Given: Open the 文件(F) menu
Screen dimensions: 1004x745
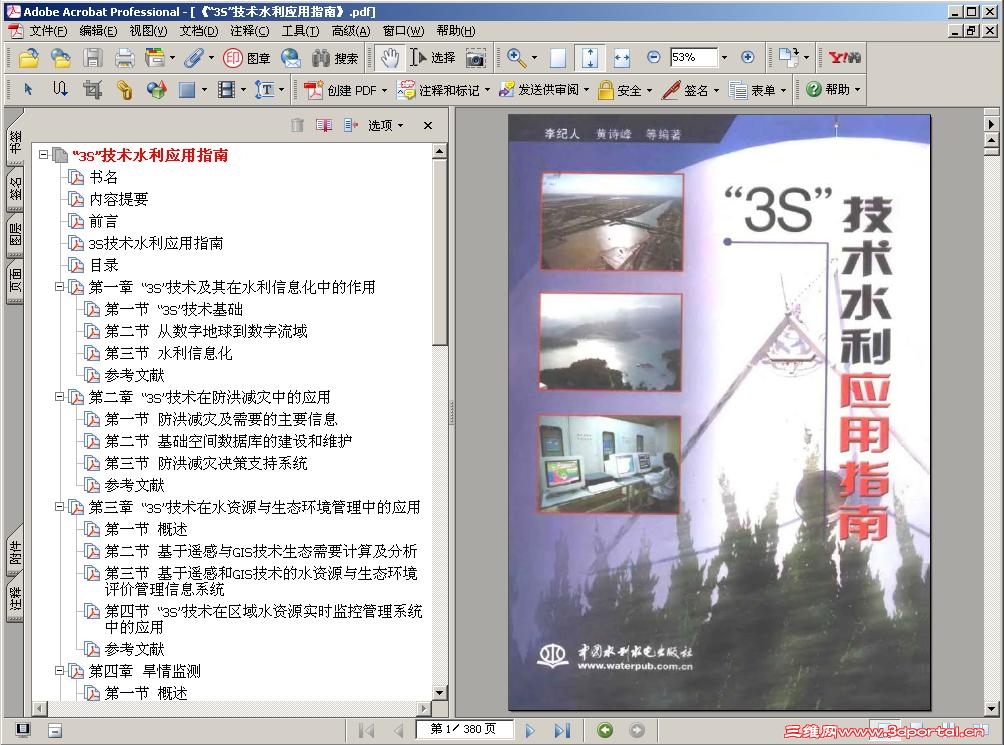Looking at the screenshot, I should click(48, 31).
